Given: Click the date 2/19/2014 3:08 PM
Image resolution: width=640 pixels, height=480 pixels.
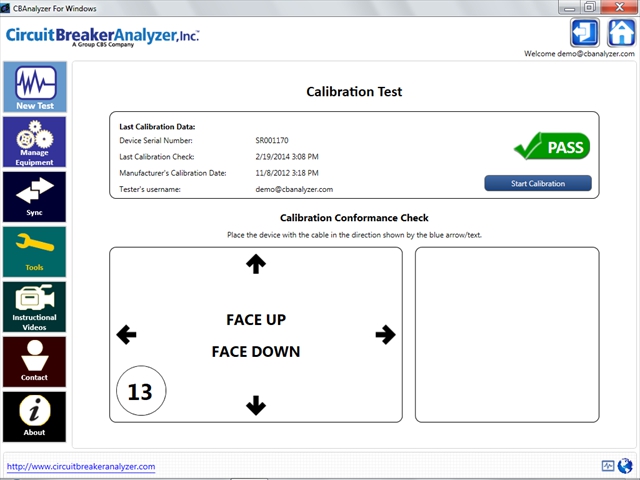Looking at the screenshot, I should (287, 157).
